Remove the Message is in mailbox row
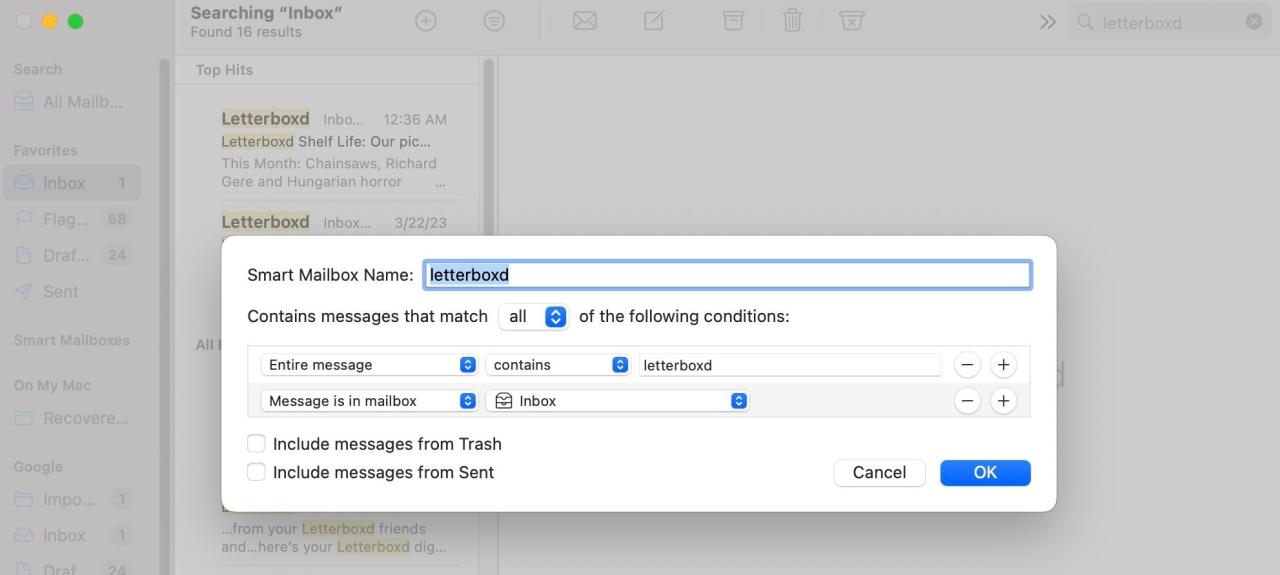The height and width of the screenshot is (575, 1280). pos(967,401)
